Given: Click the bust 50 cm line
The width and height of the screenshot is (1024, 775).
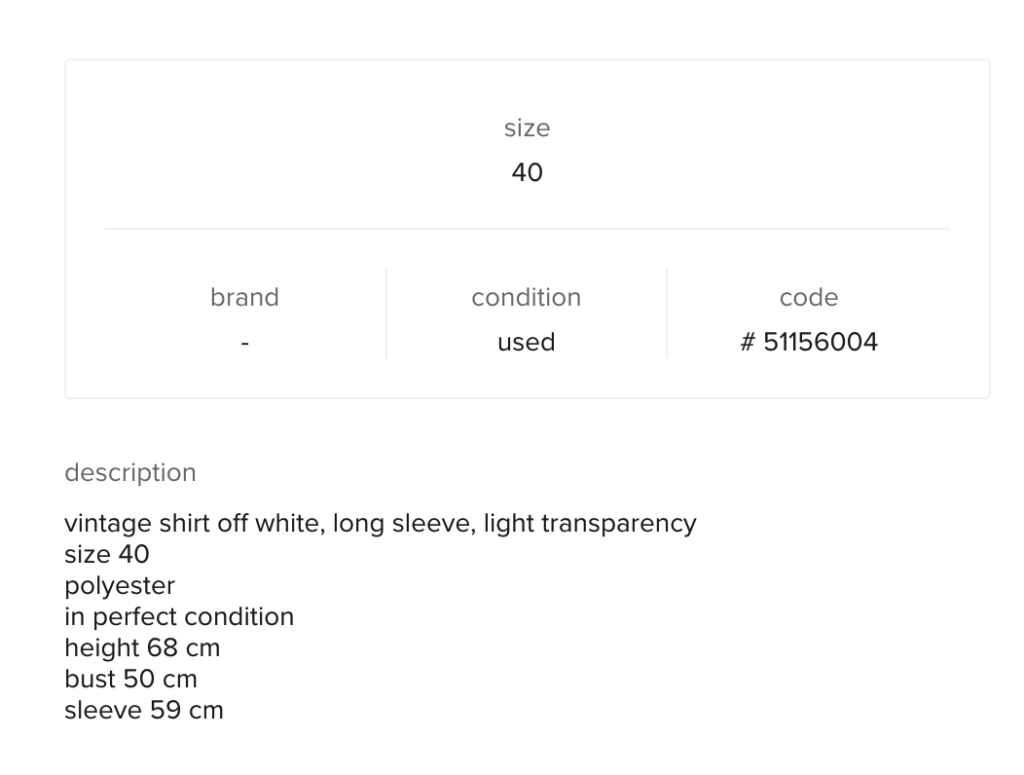Looking at the screenshot, I should point(130,680).
